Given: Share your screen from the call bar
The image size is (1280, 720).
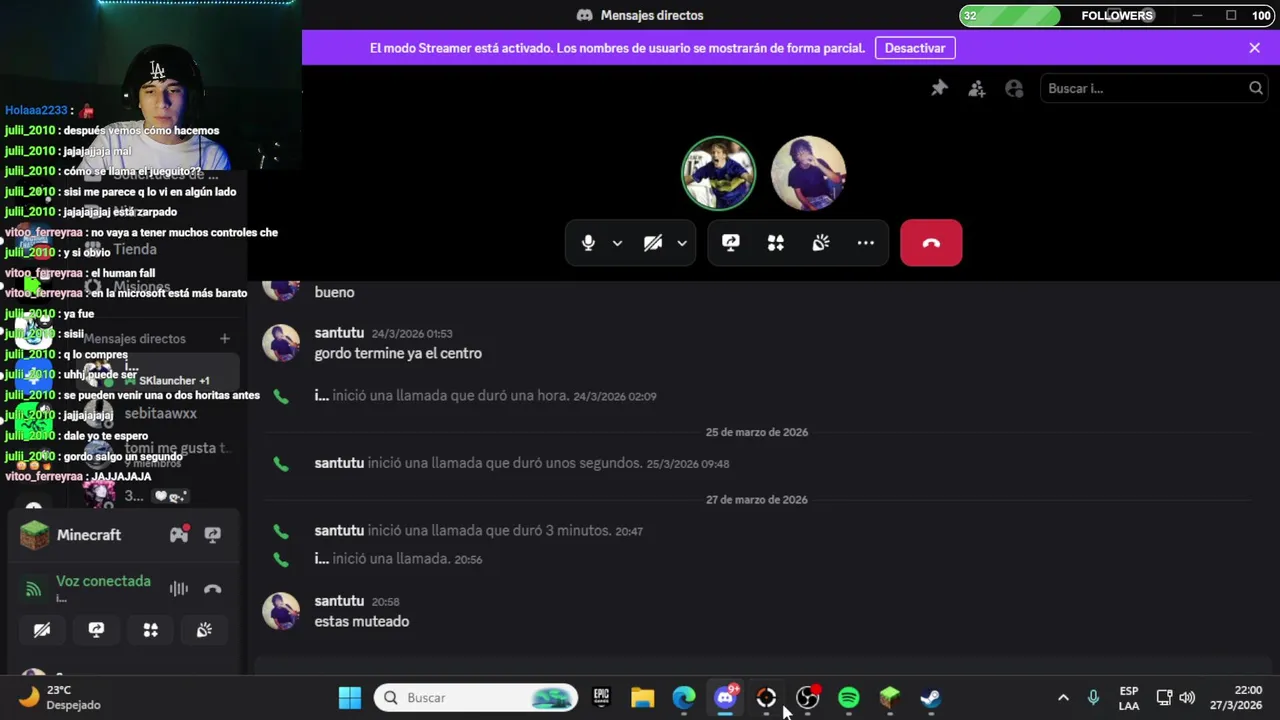Looking at the screenshot, I should click(x=731, y=243).
